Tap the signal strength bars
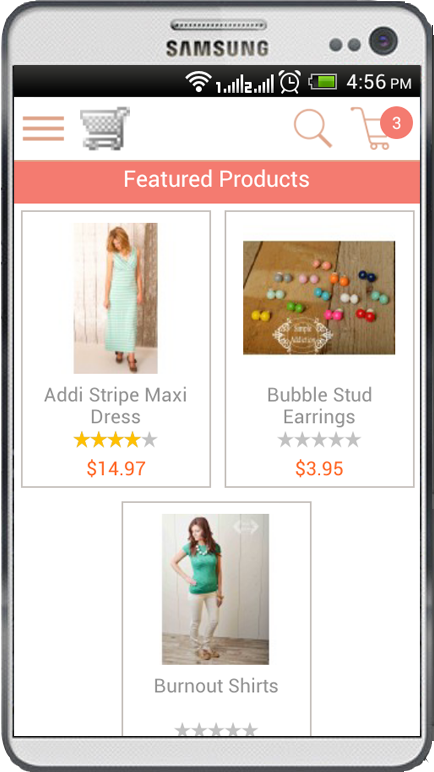Image resolution: width=434 pixels, height=772 pixels. click(245, 84)
